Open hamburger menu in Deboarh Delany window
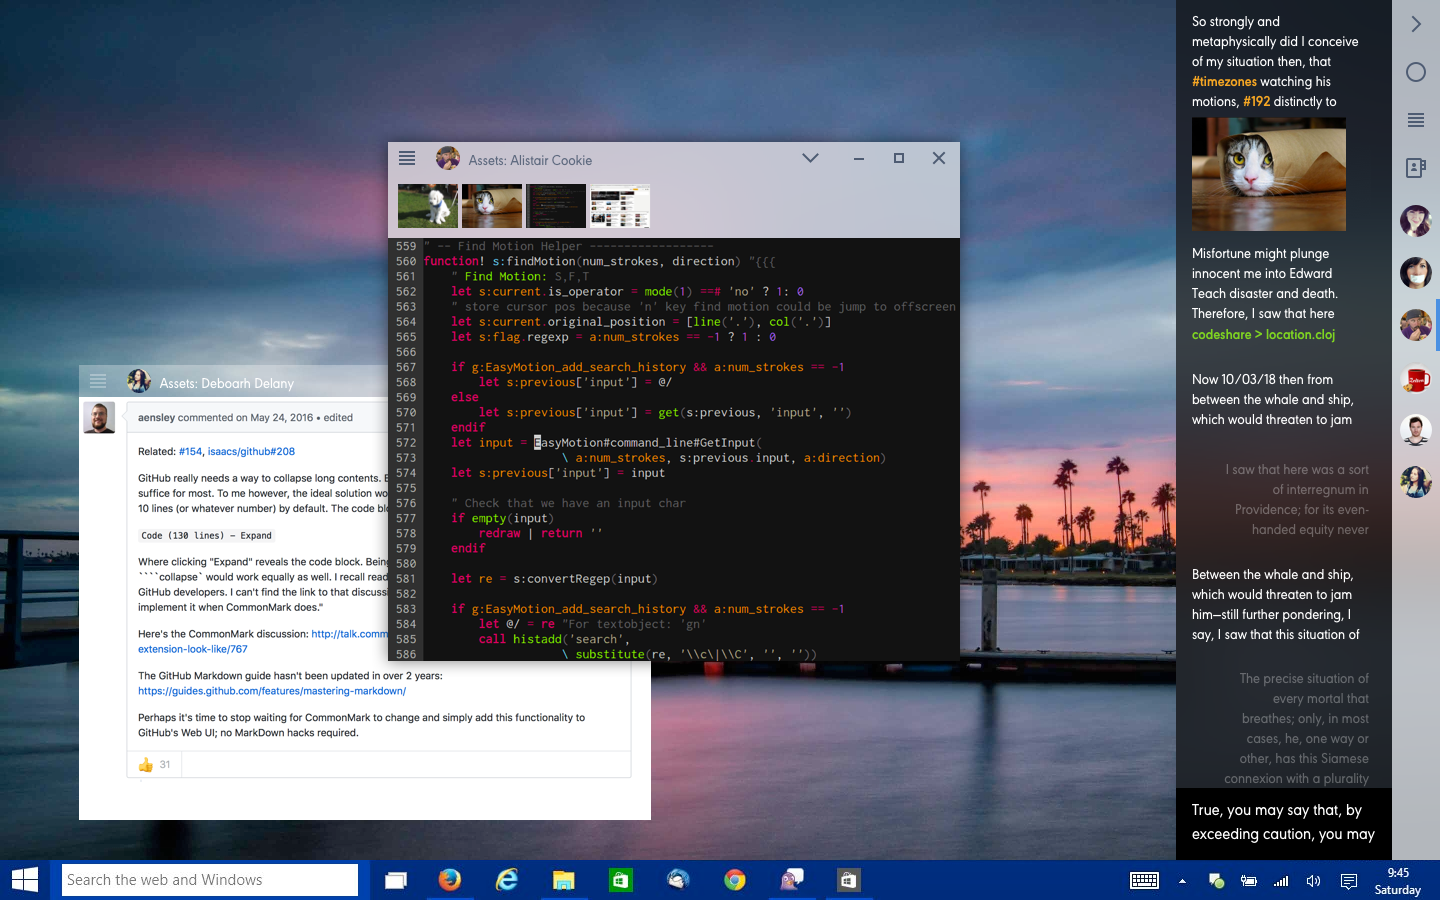This screenshot has height=900, width=1440. click(x=98, y=381)
